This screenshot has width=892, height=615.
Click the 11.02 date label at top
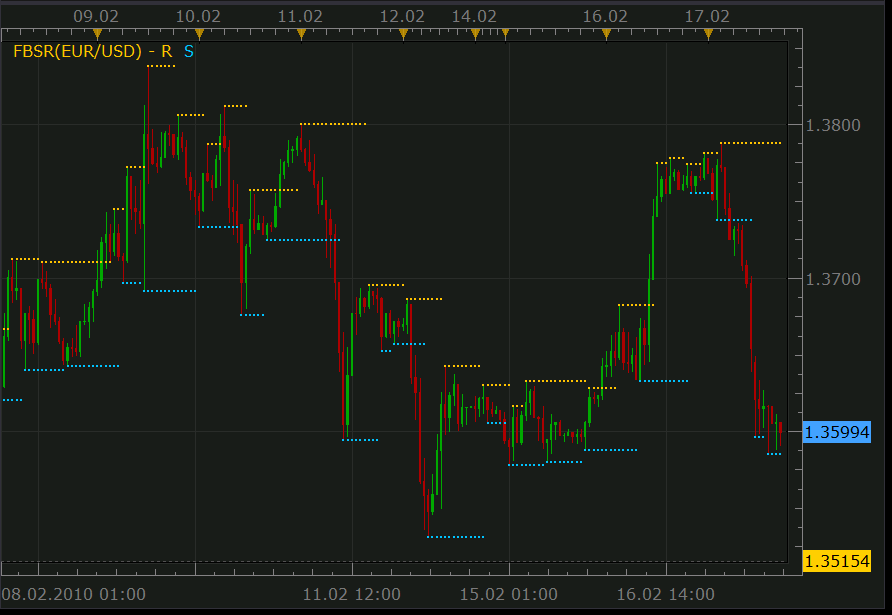point(300,16)
